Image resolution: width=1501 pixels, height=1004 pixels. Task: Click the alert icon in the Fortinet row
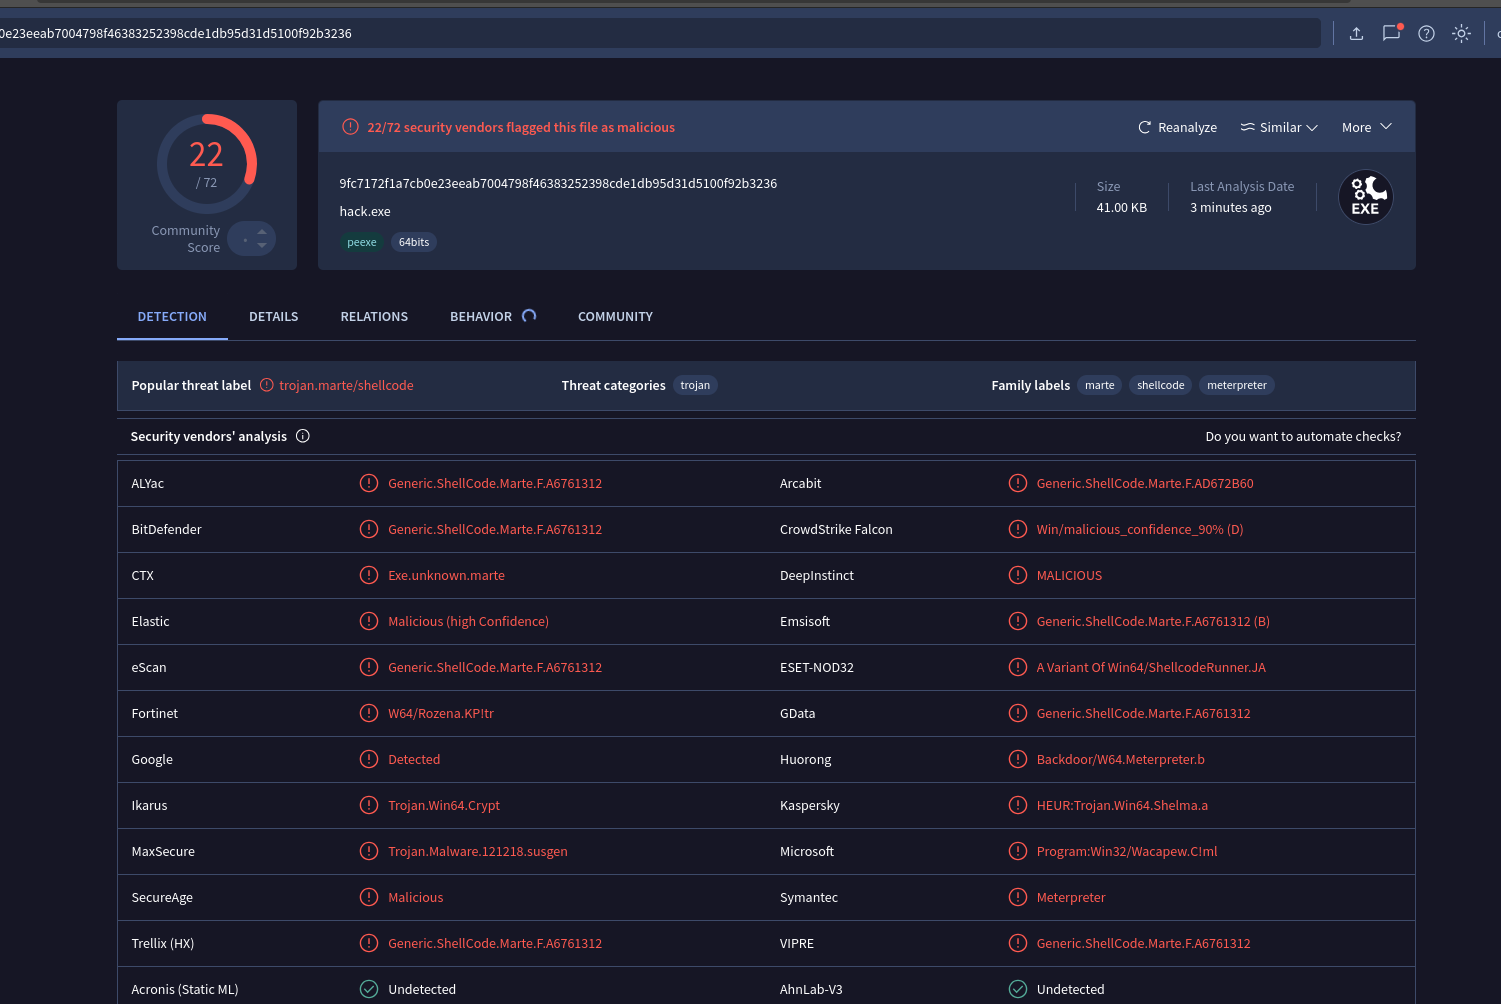tap(369, 713)
